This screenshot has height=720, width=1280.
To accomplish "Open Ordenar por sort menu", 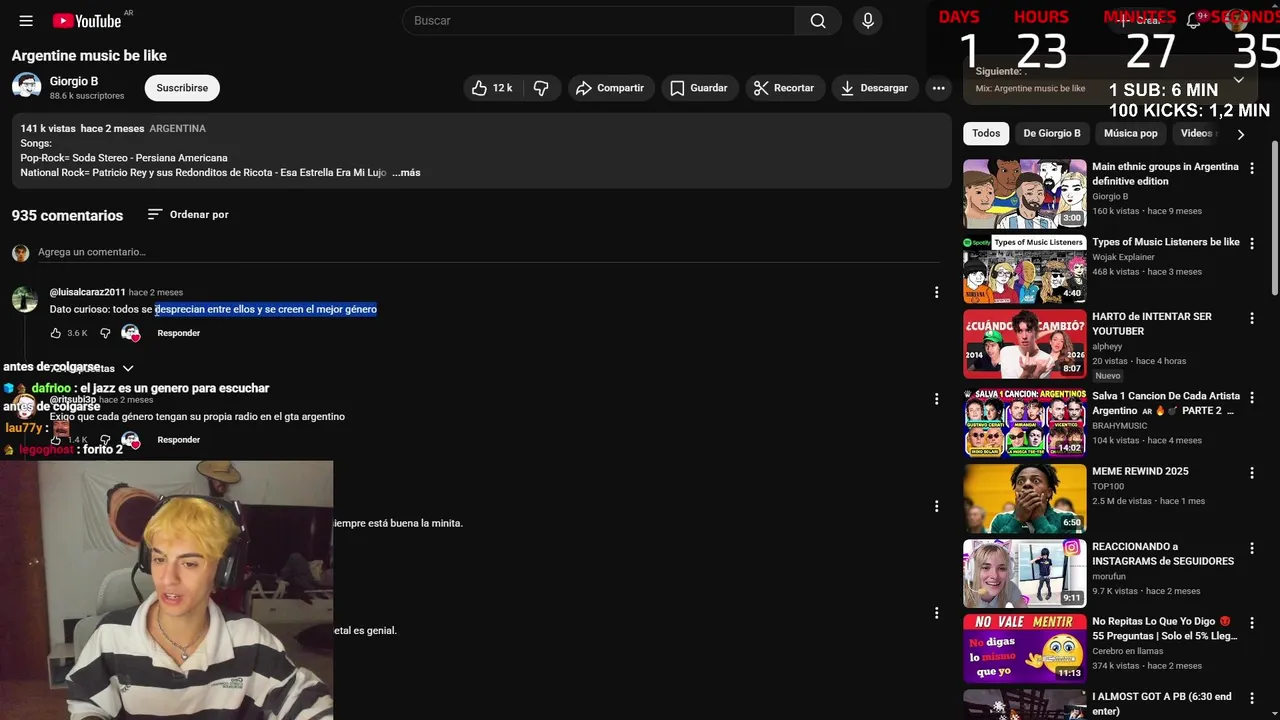I will click(188, 214).
